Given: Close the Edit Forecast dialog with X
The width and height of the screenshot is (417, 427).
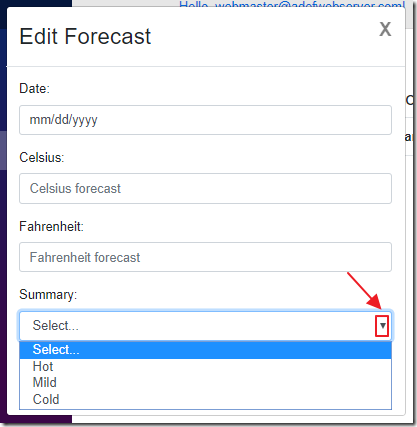Looking at the screenshot, I should tap(385, 29).
